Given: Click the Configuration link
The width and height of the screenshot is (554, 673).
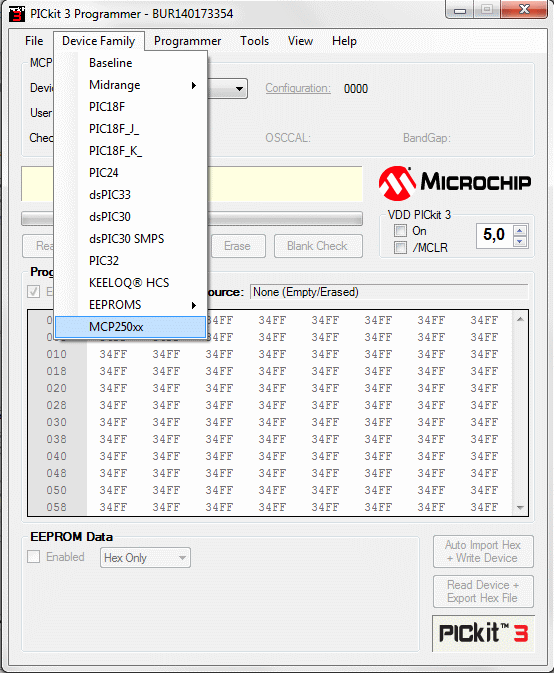Looking at the screenshot, I should point(298,88).
